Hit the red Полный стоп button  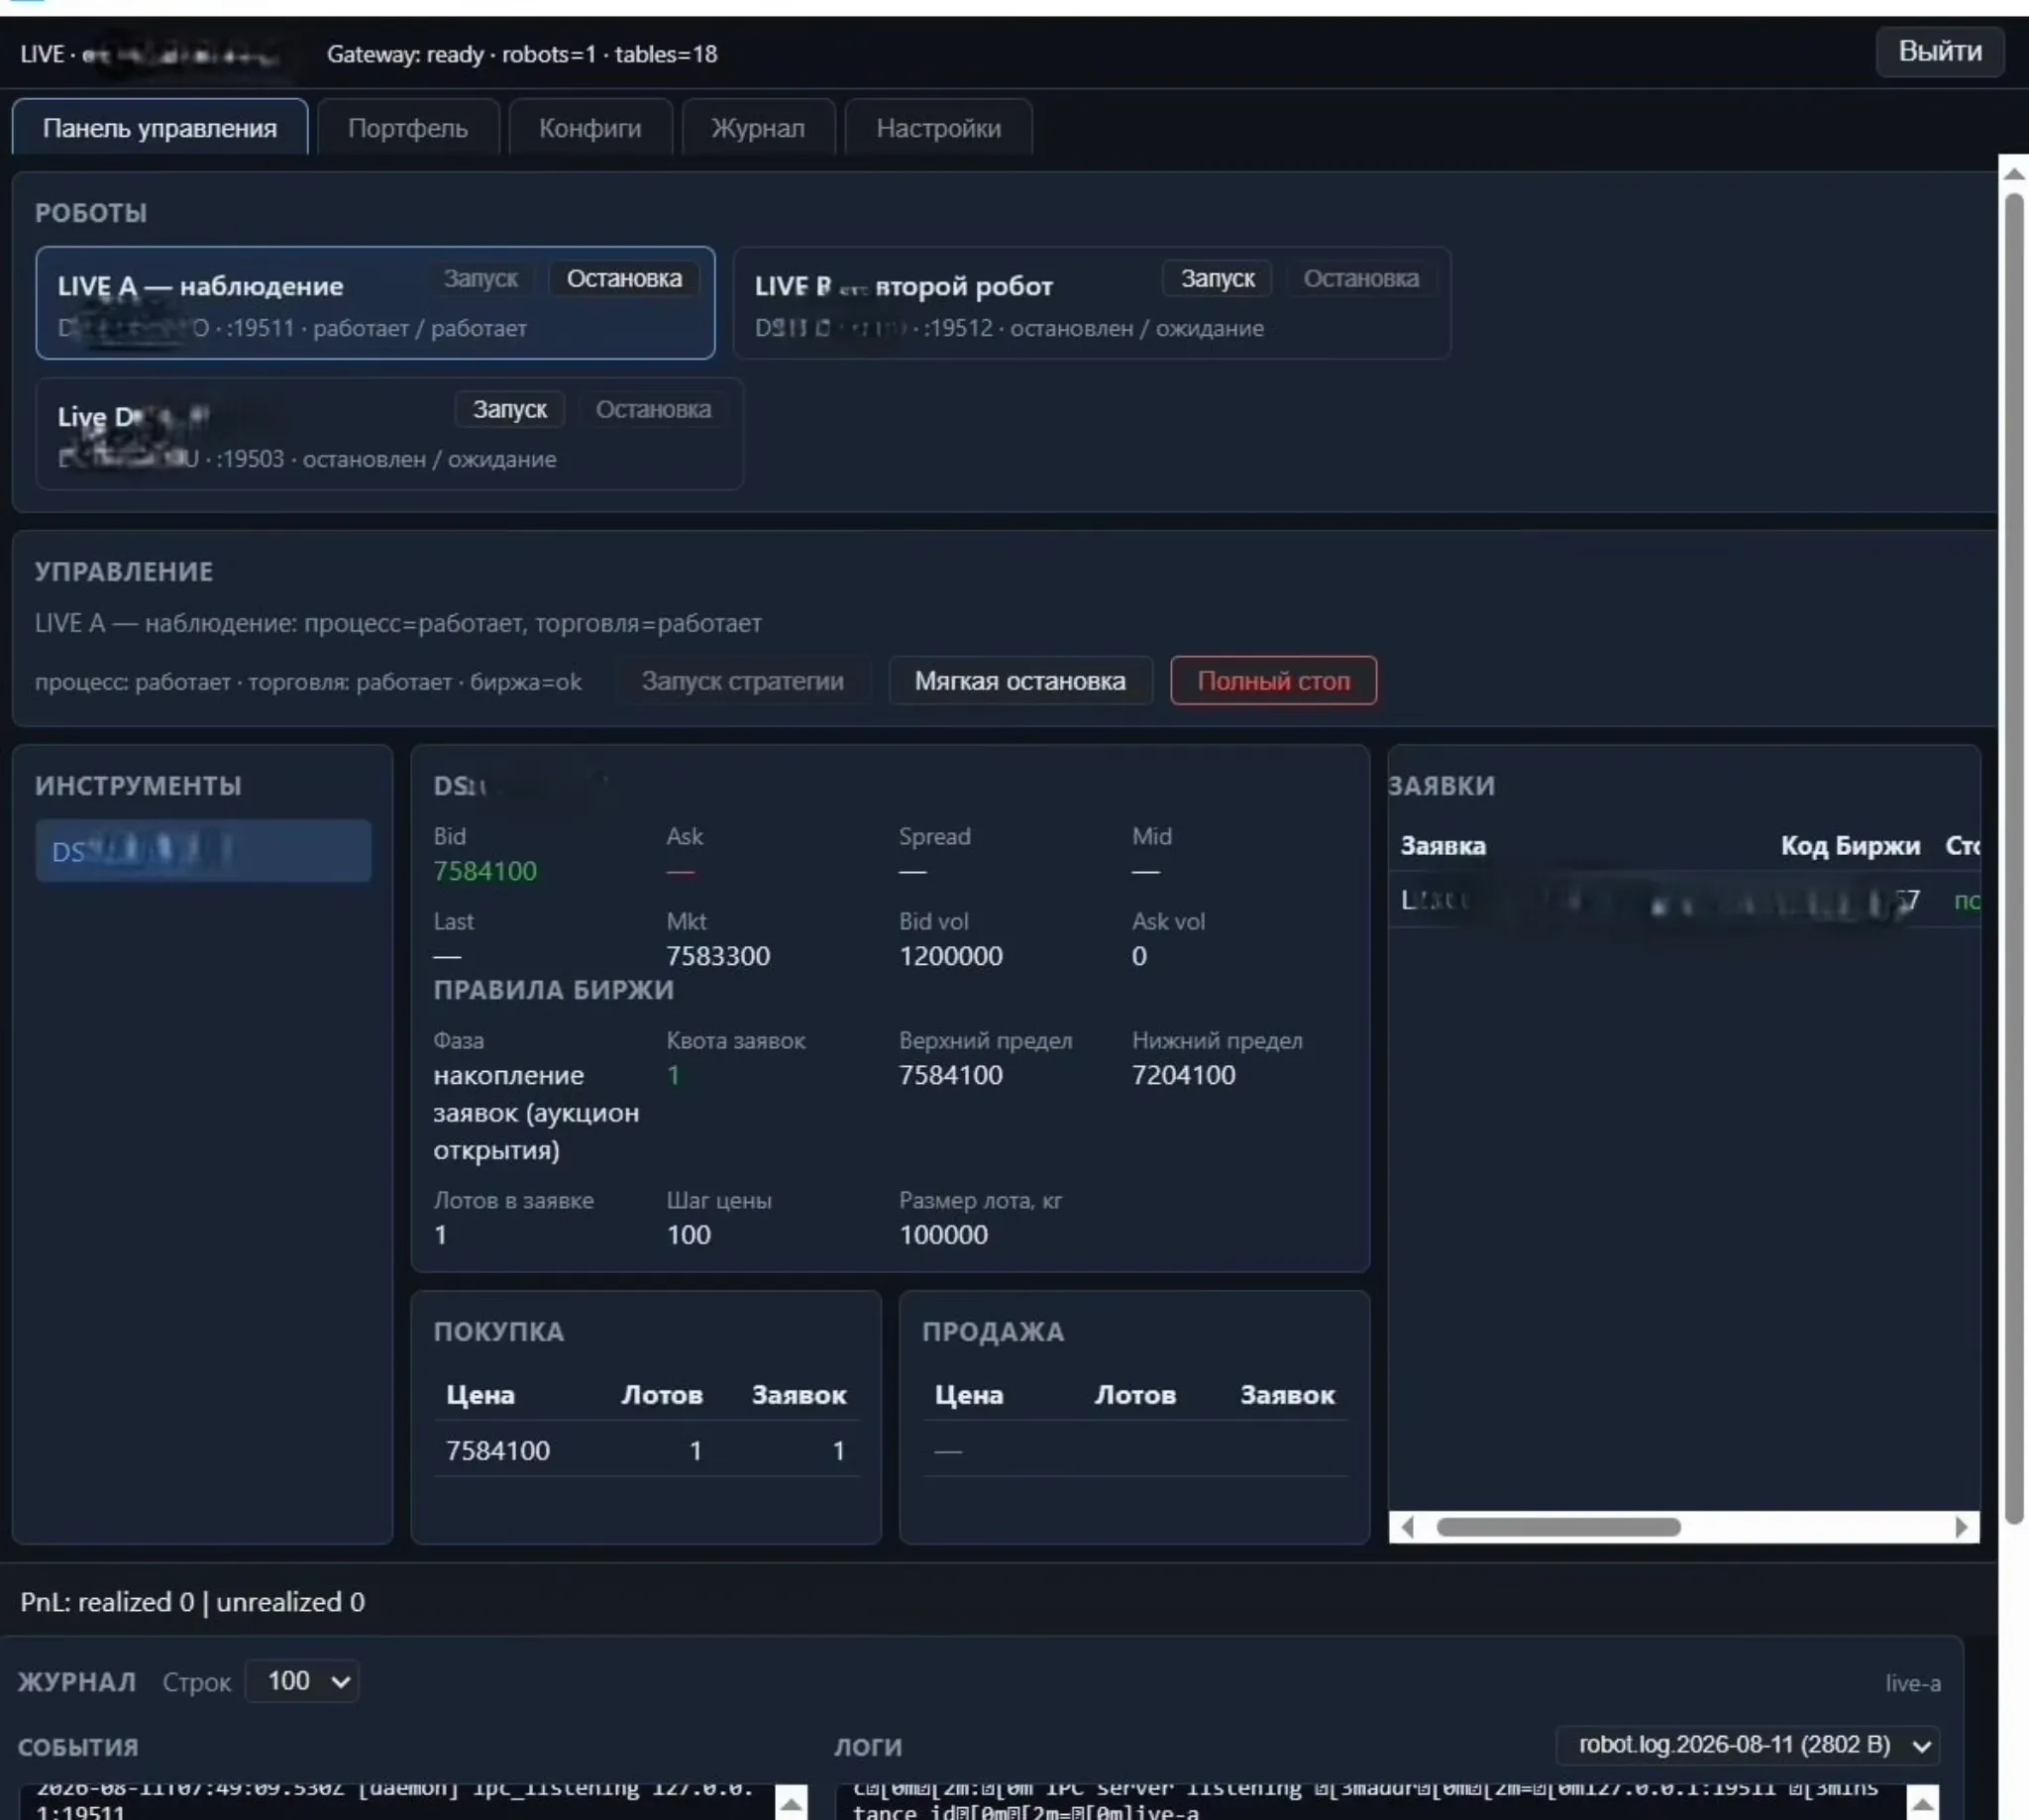click(1273, 681)
